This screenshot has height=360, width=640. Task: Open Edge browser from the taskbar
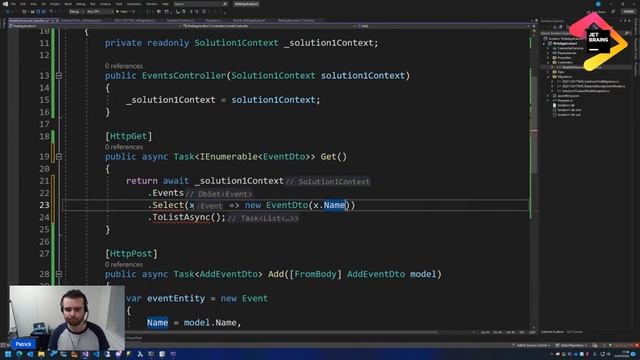[x=19, y=354]
